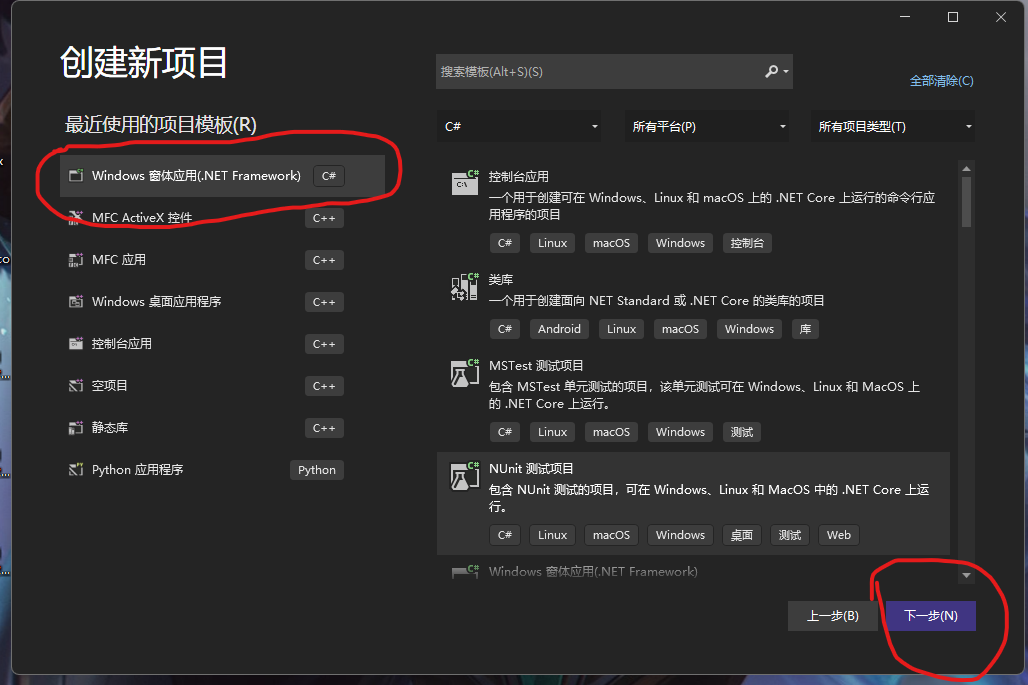Click the 下一步(N) button
This screenshot has width=1028, height=685.
(931, 616)
